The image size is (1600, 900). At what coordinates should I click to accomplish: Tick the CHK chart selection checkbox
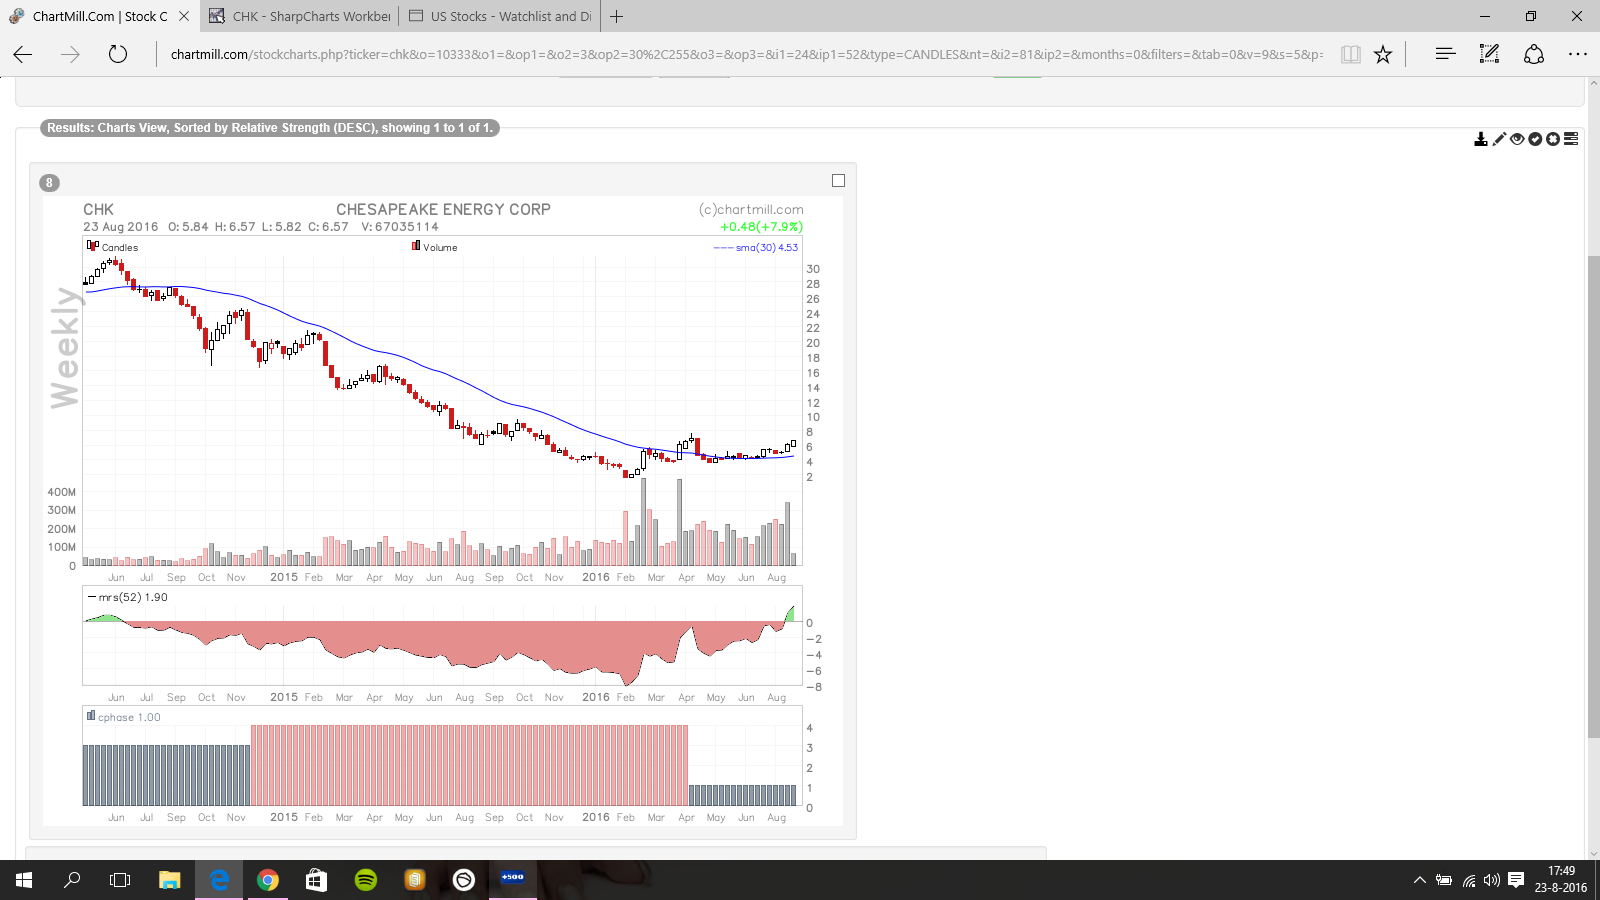[838, 181]
